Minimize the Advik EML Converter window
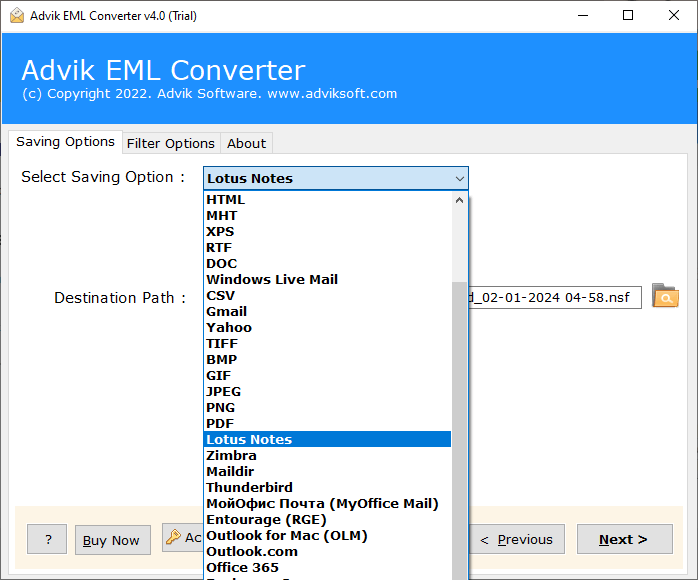The image size is (698, 580). (x=583, y=16)
